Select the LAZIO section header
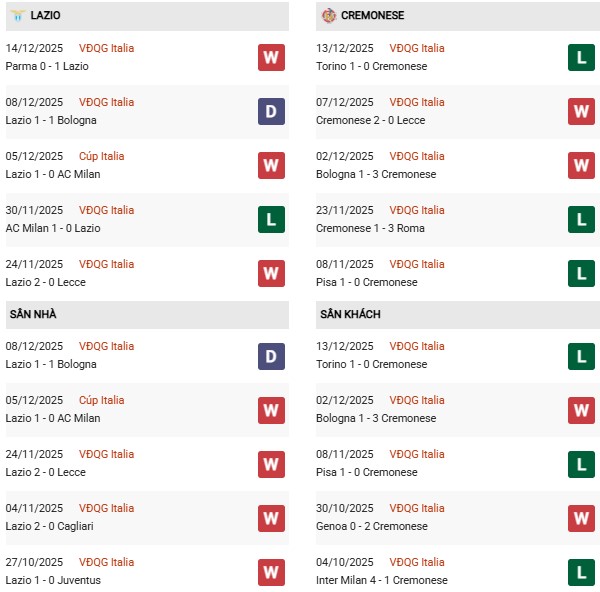 45,16
